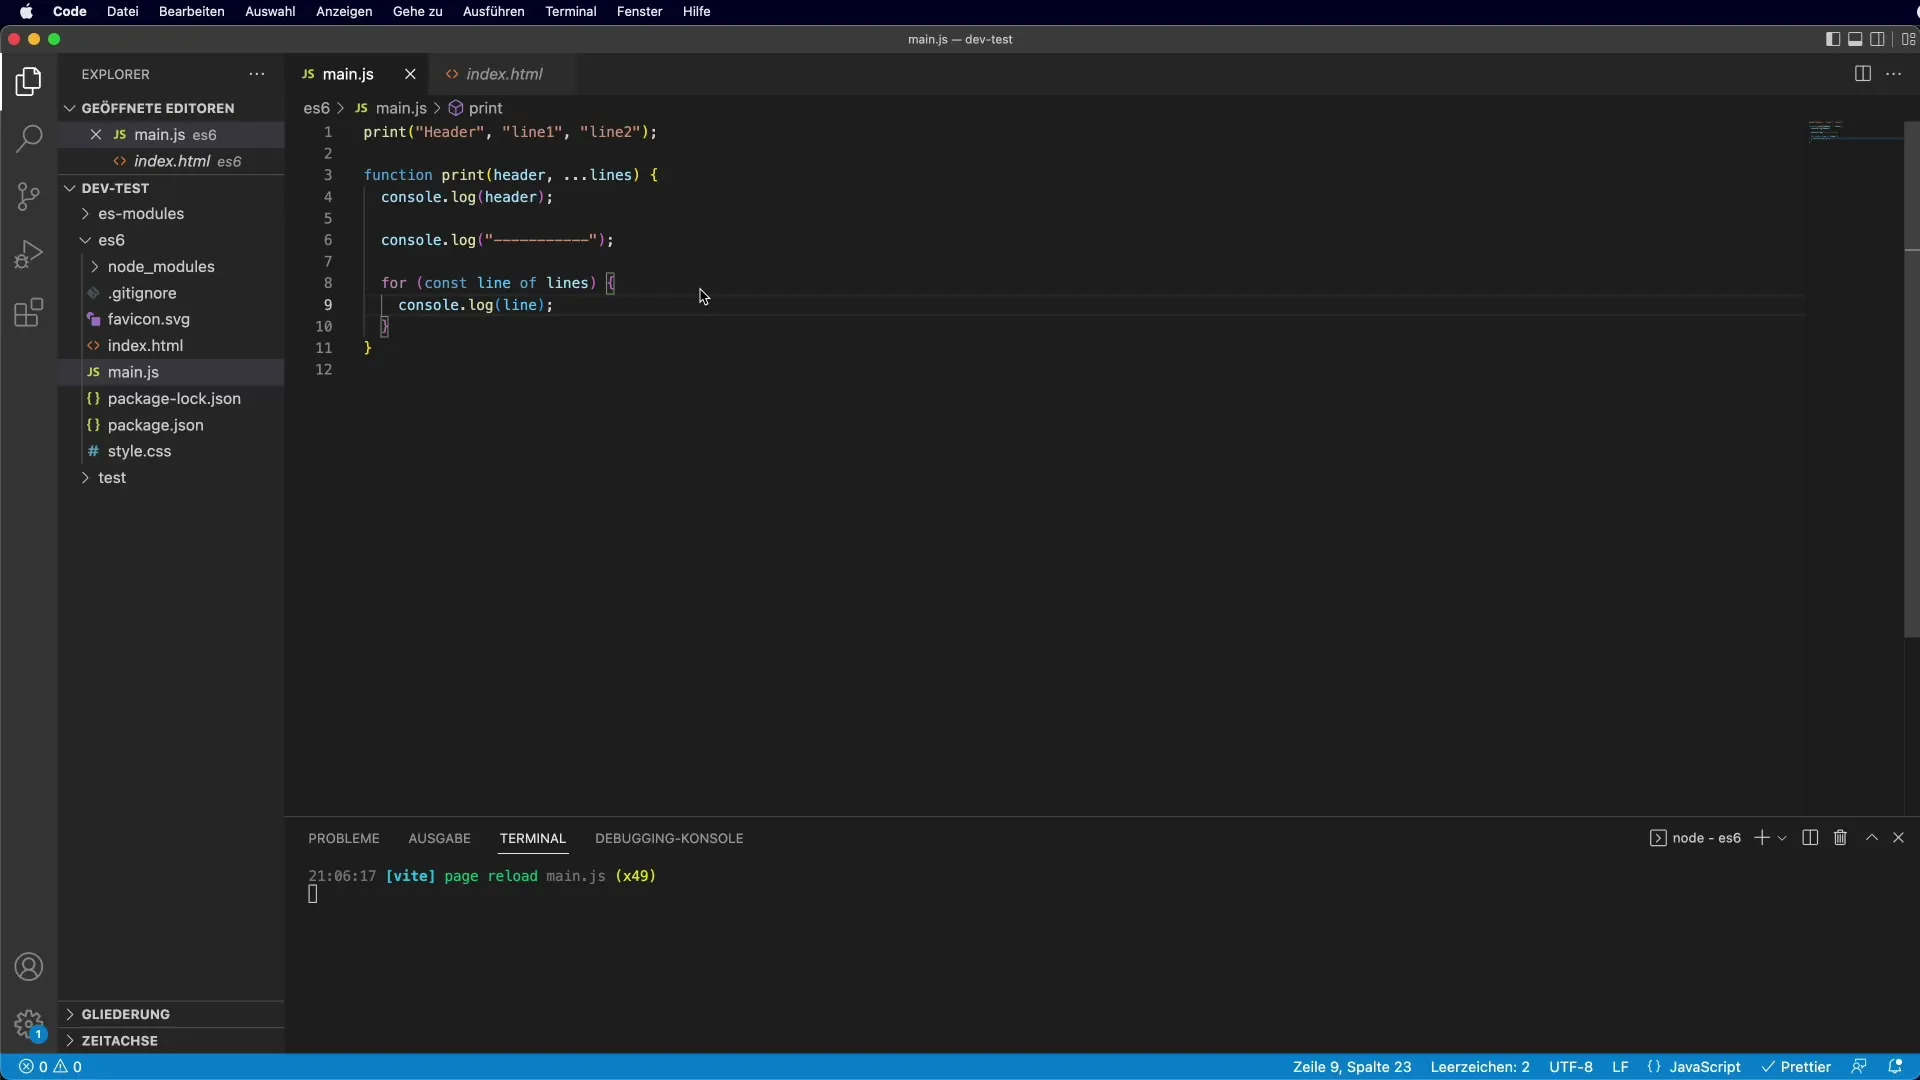Open the Search view in activity bar
Image resolution: width=1920 pixels, height=1080 pixels.
[x=29, y=138]
